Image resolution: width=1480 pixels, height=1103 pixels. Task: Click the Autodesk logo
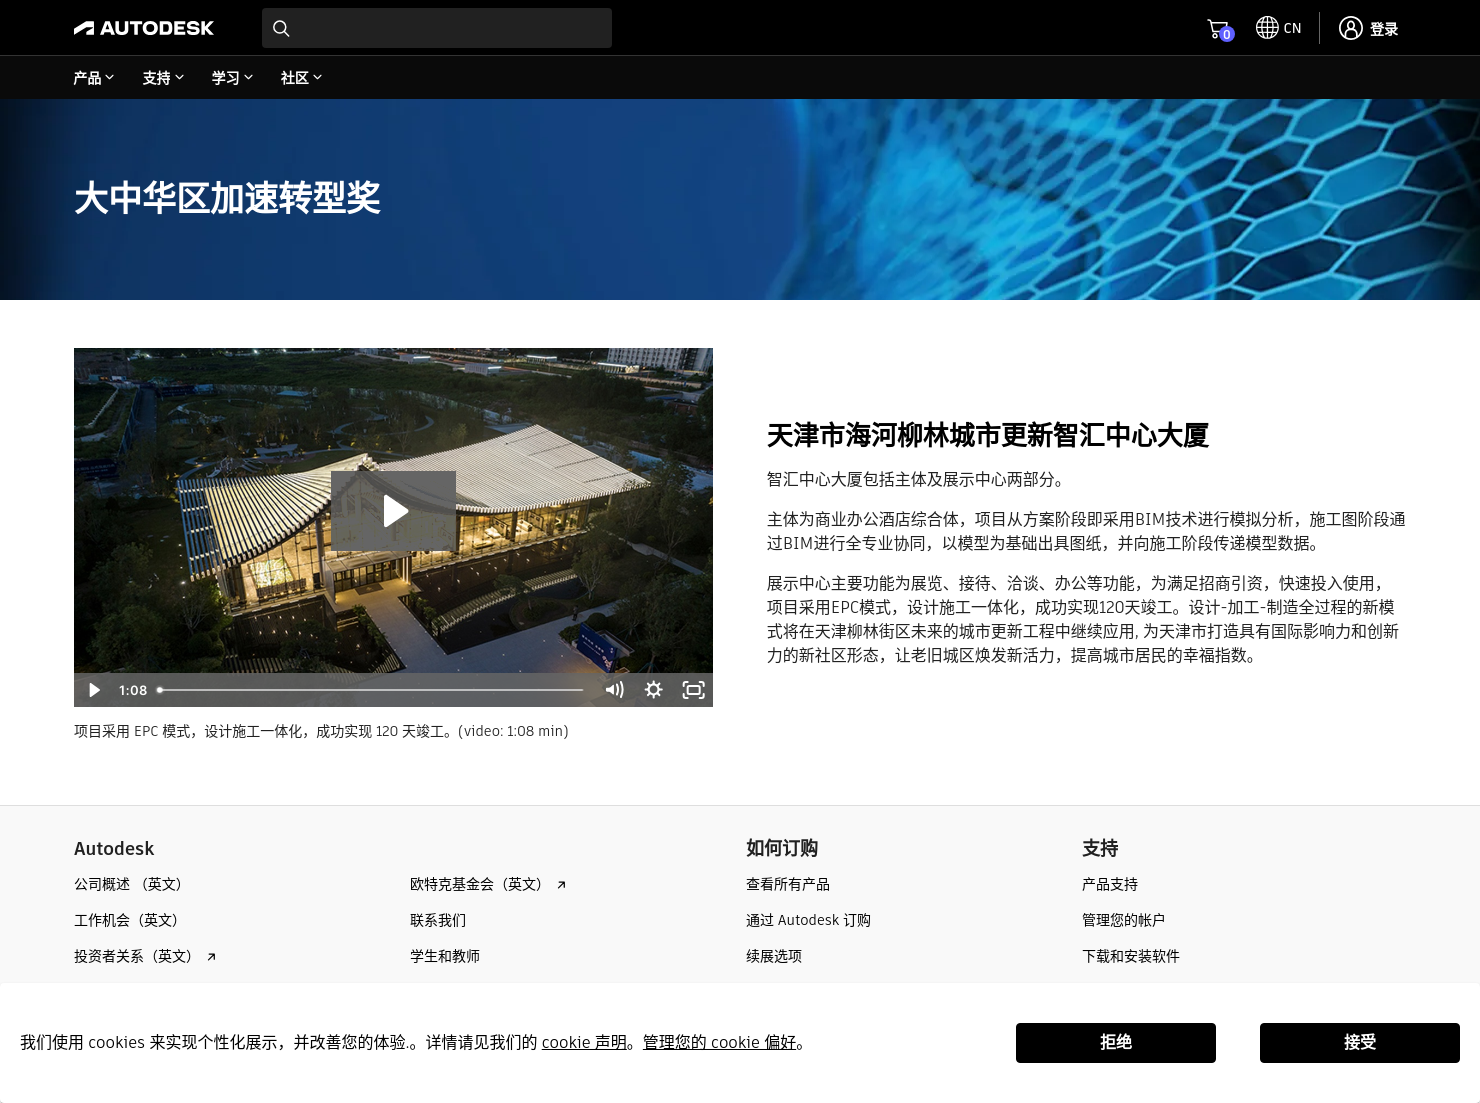143,27
